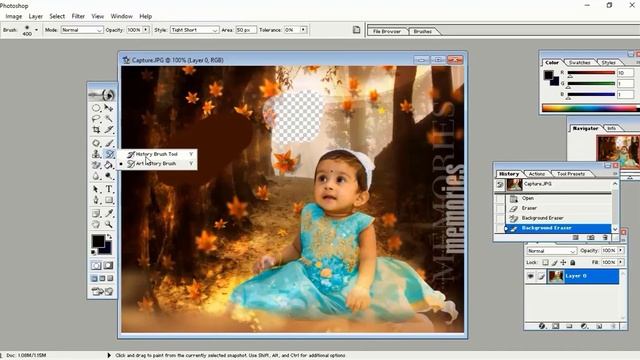Select the Move tool
The image size is (640, 360).
[109, 108]
